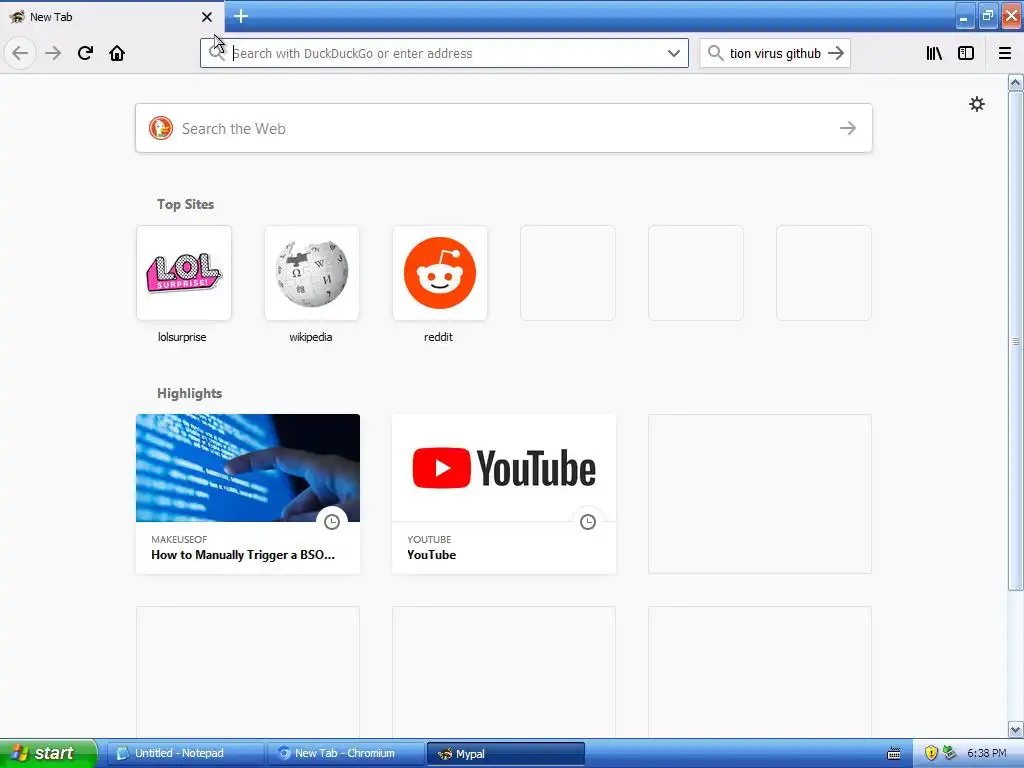Go back using the back arrow

pos(20,53)
